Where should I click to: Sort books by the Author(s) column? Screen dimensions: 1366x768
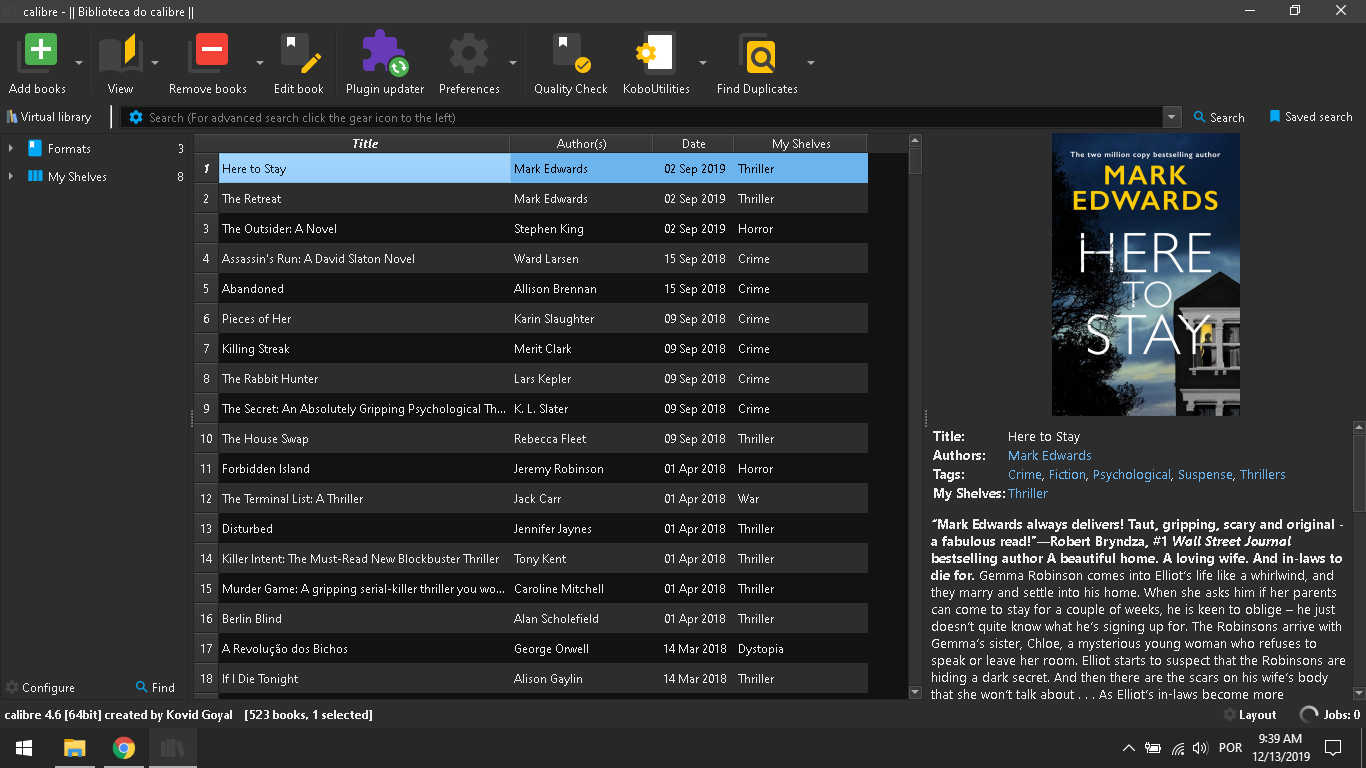pyautogui.click(x=581, y=144)
